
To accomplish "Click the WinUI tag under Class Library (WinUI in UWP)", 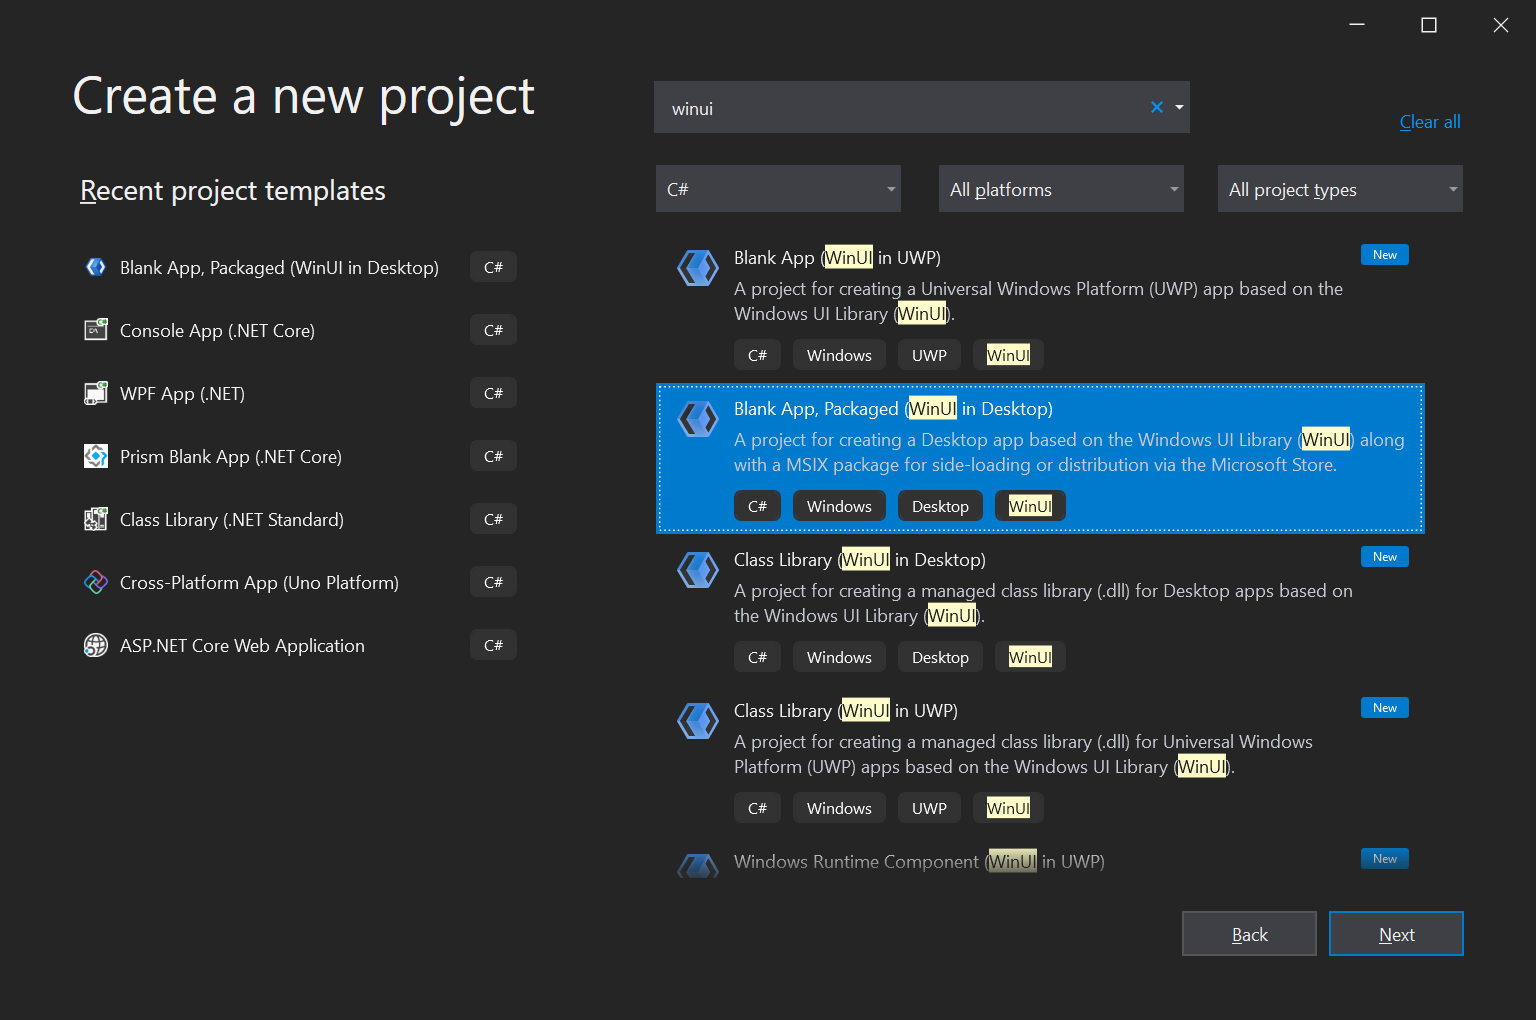I will 1008,808.
